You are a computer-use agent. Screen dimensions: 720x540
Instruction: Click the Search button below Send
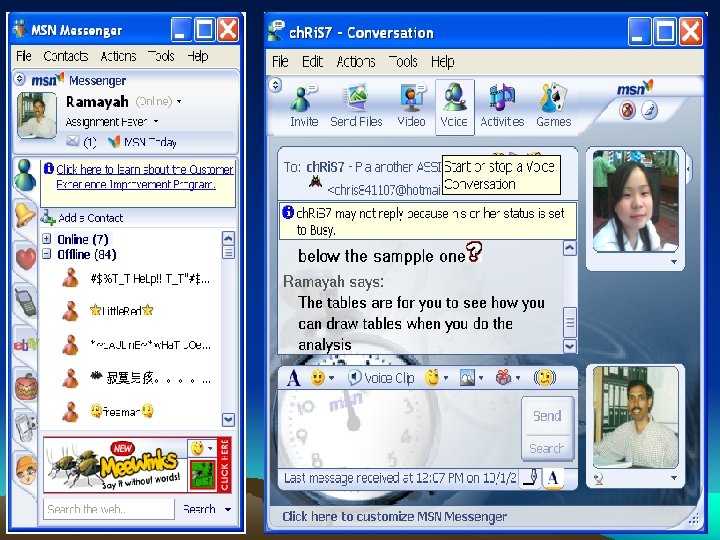[546, 448]
